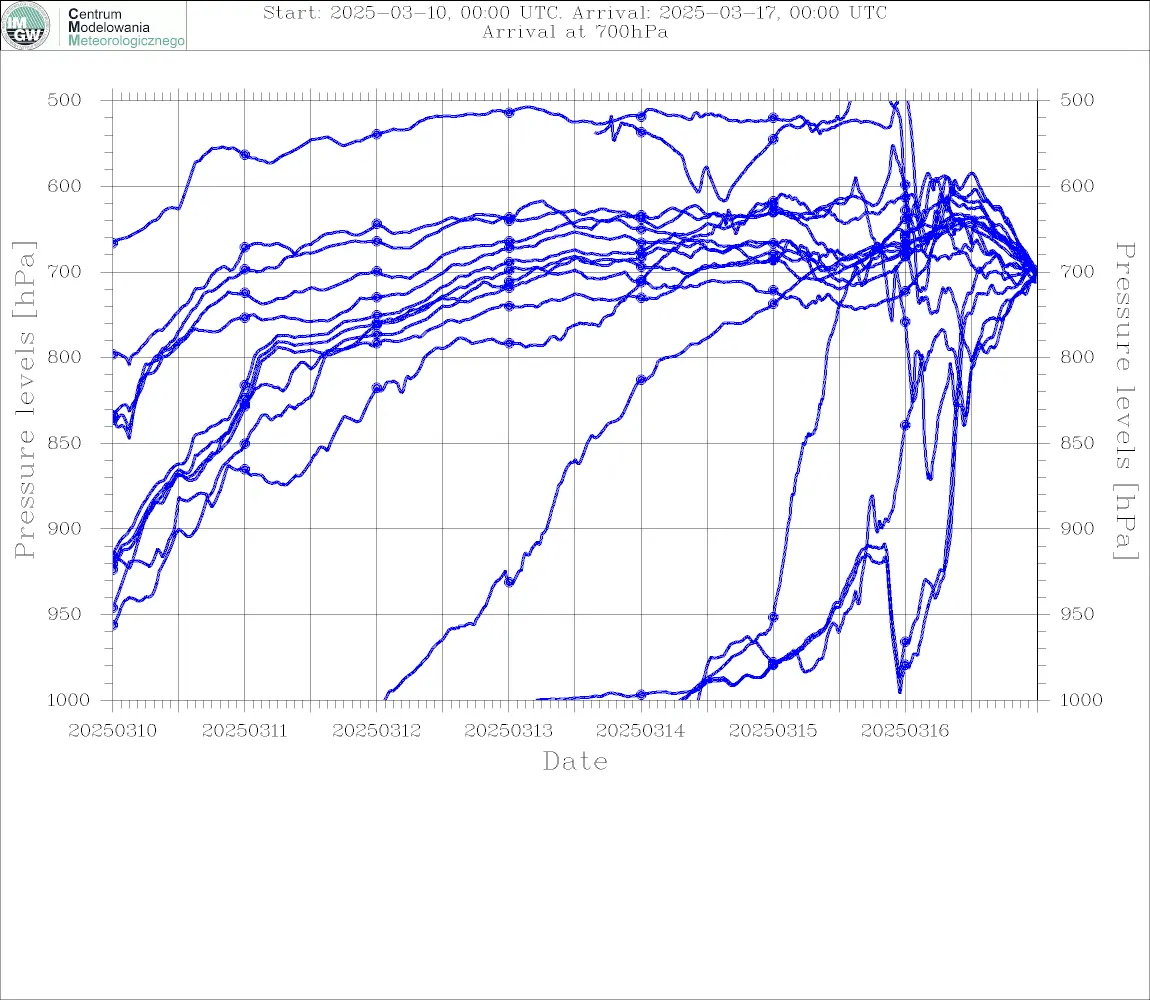1150x1000 pixels.
Task: Click left axis label 900
Action: [x=64, y=528]
